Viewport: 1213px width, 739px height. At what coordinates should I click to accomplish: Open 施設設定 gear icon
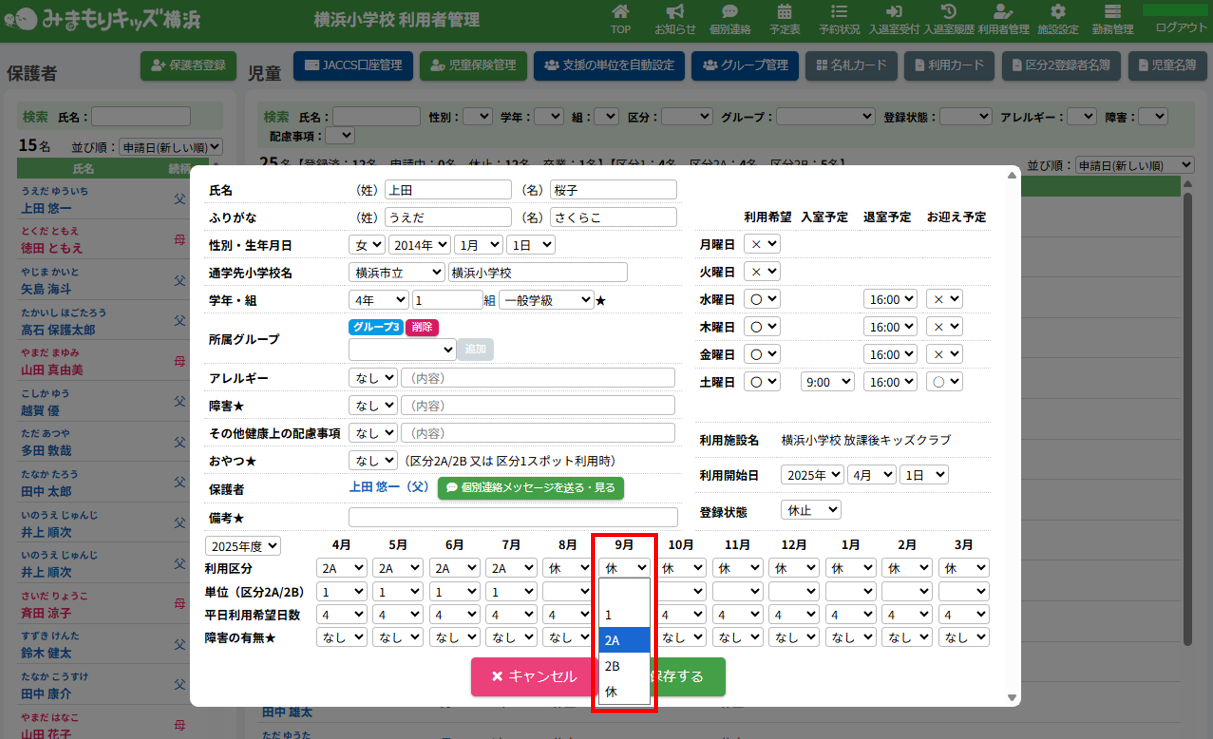1058,17
